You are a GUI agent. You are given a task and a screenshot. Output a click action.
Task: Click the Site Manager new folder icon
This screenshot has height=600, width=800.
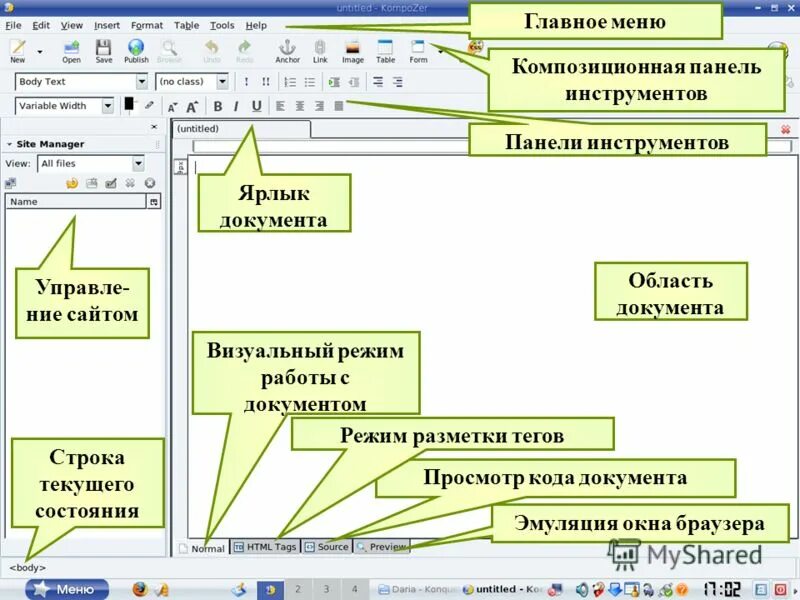(x=91, y=183)
